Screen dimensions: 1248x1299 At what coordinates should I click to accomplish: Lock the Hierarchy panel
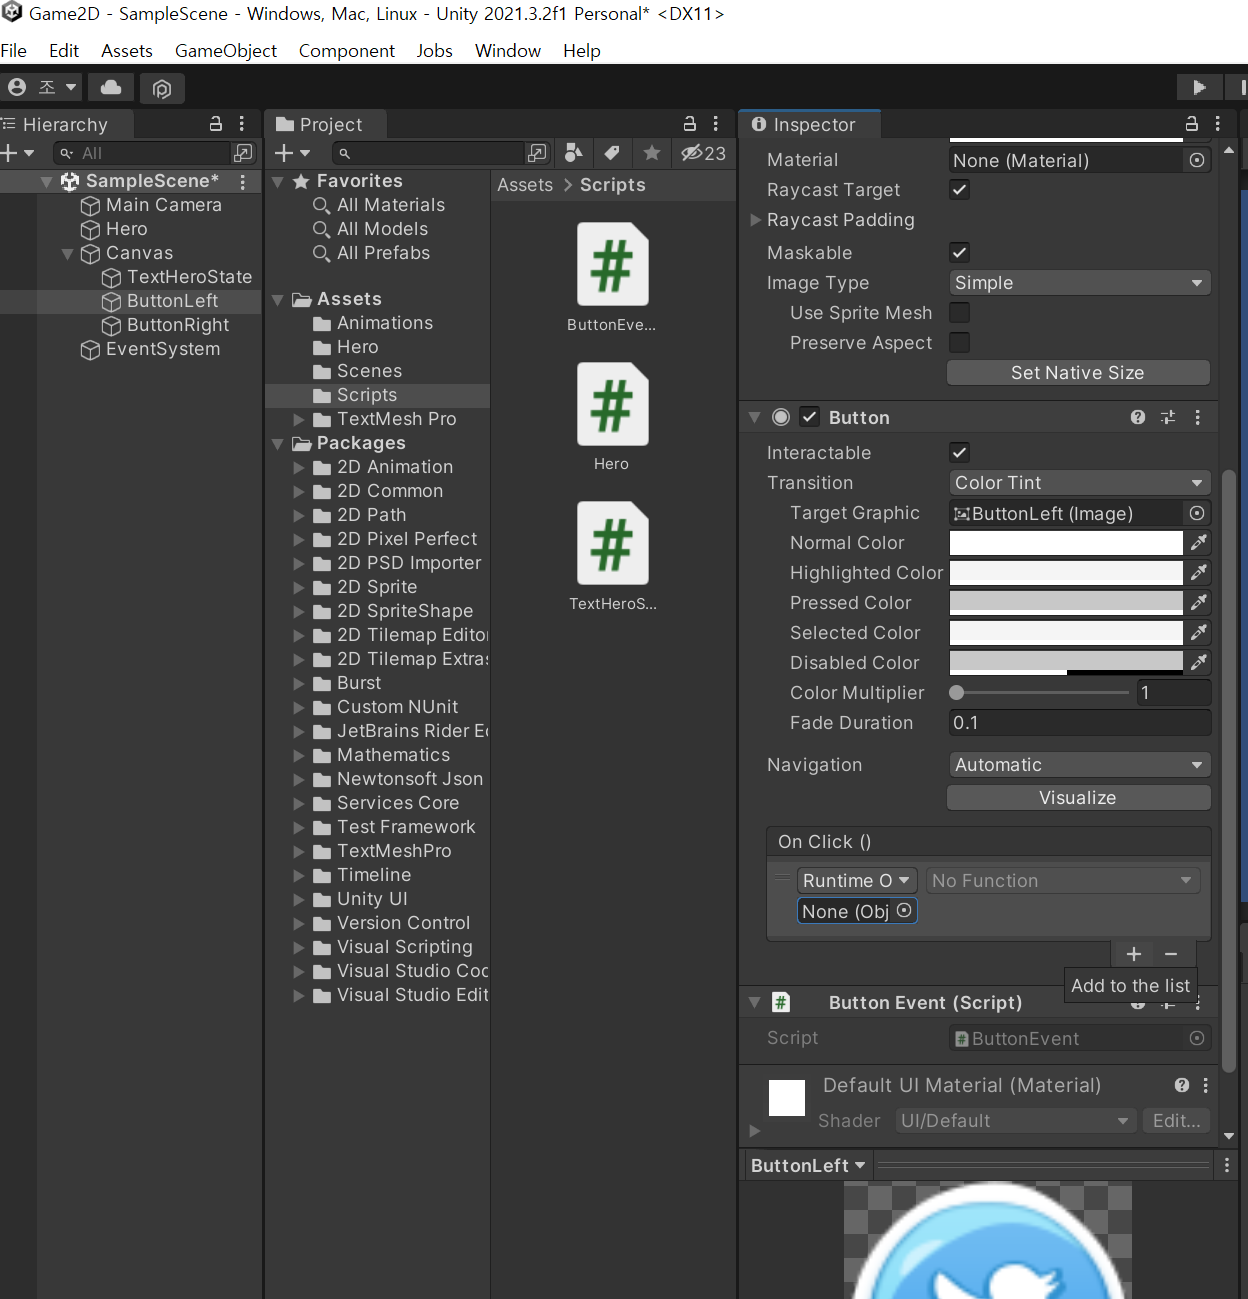tap(215, 124)
